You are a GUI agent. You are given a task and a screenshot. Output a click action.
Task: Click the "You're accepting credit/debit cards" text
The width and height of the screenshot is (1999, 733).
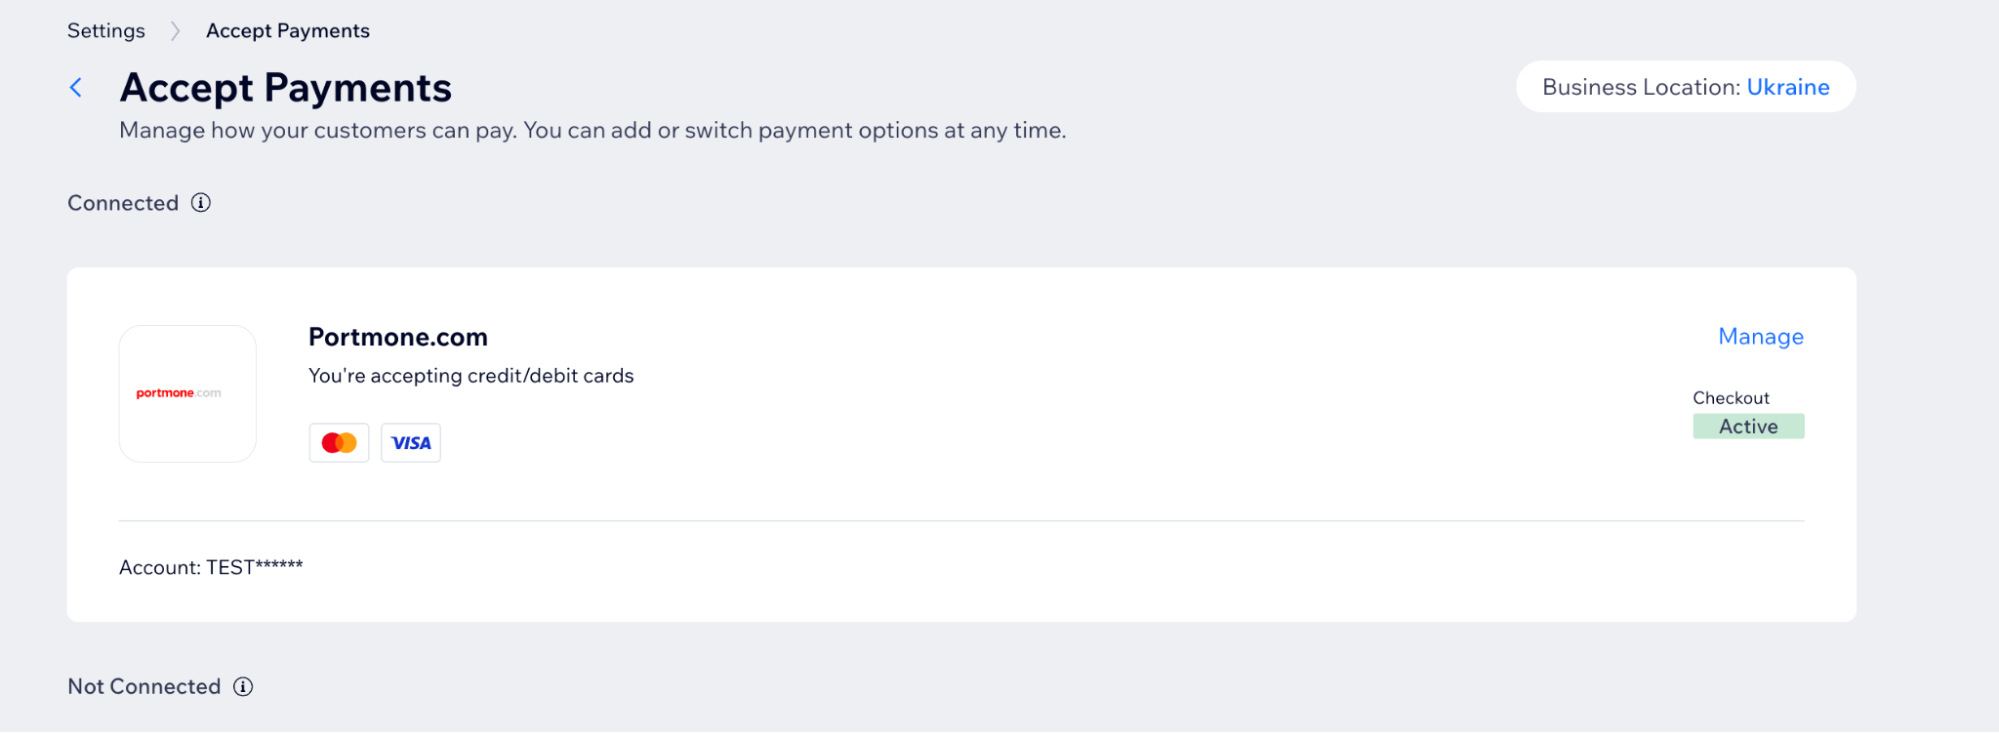(x=471, y=376)
